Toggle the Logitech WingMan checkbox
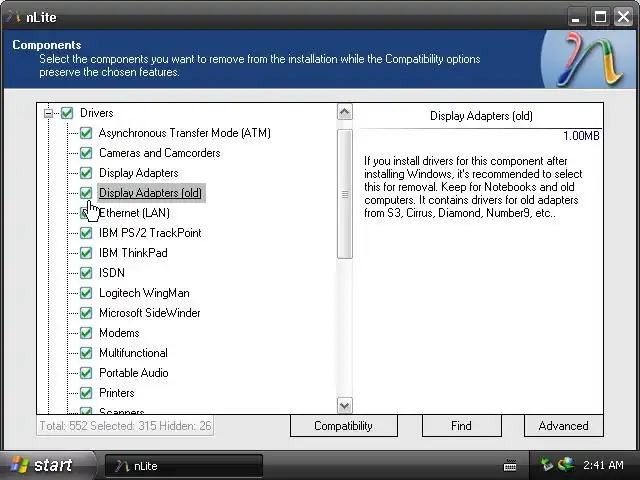 86,293
